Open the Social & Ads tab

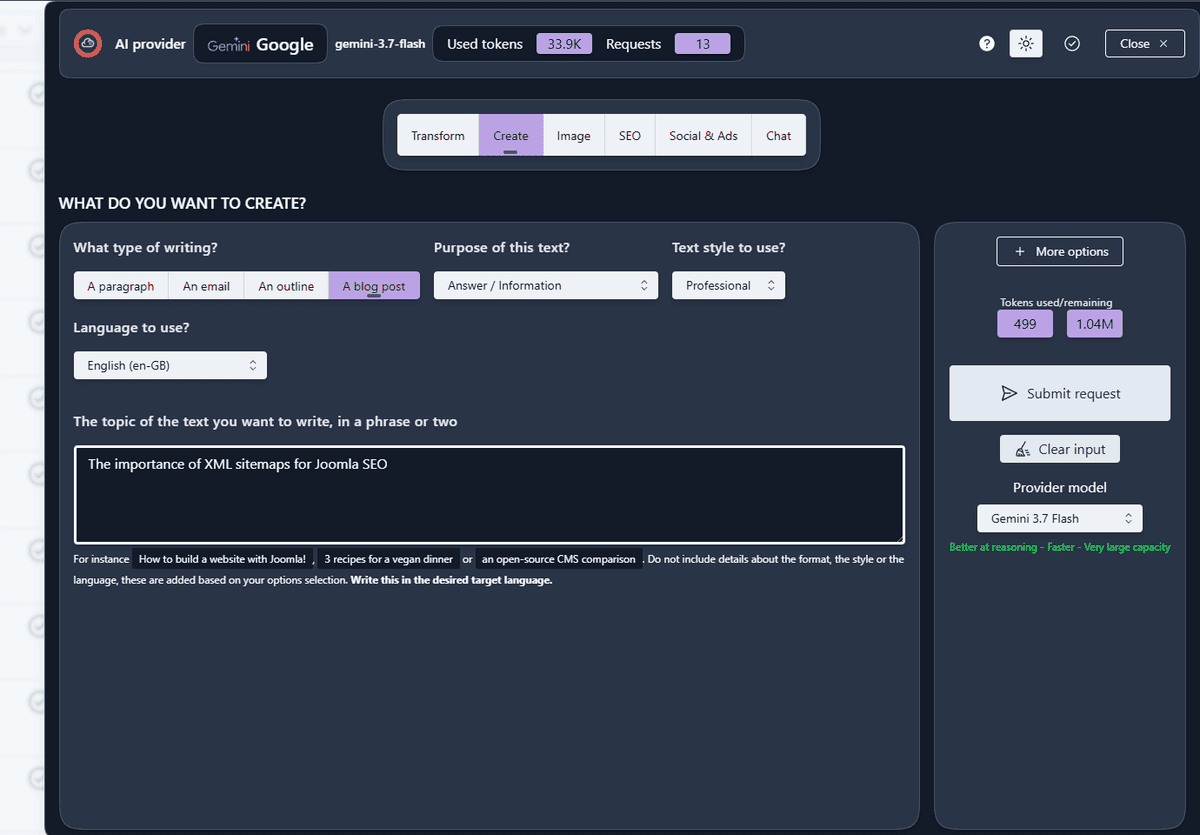(704, 136)
